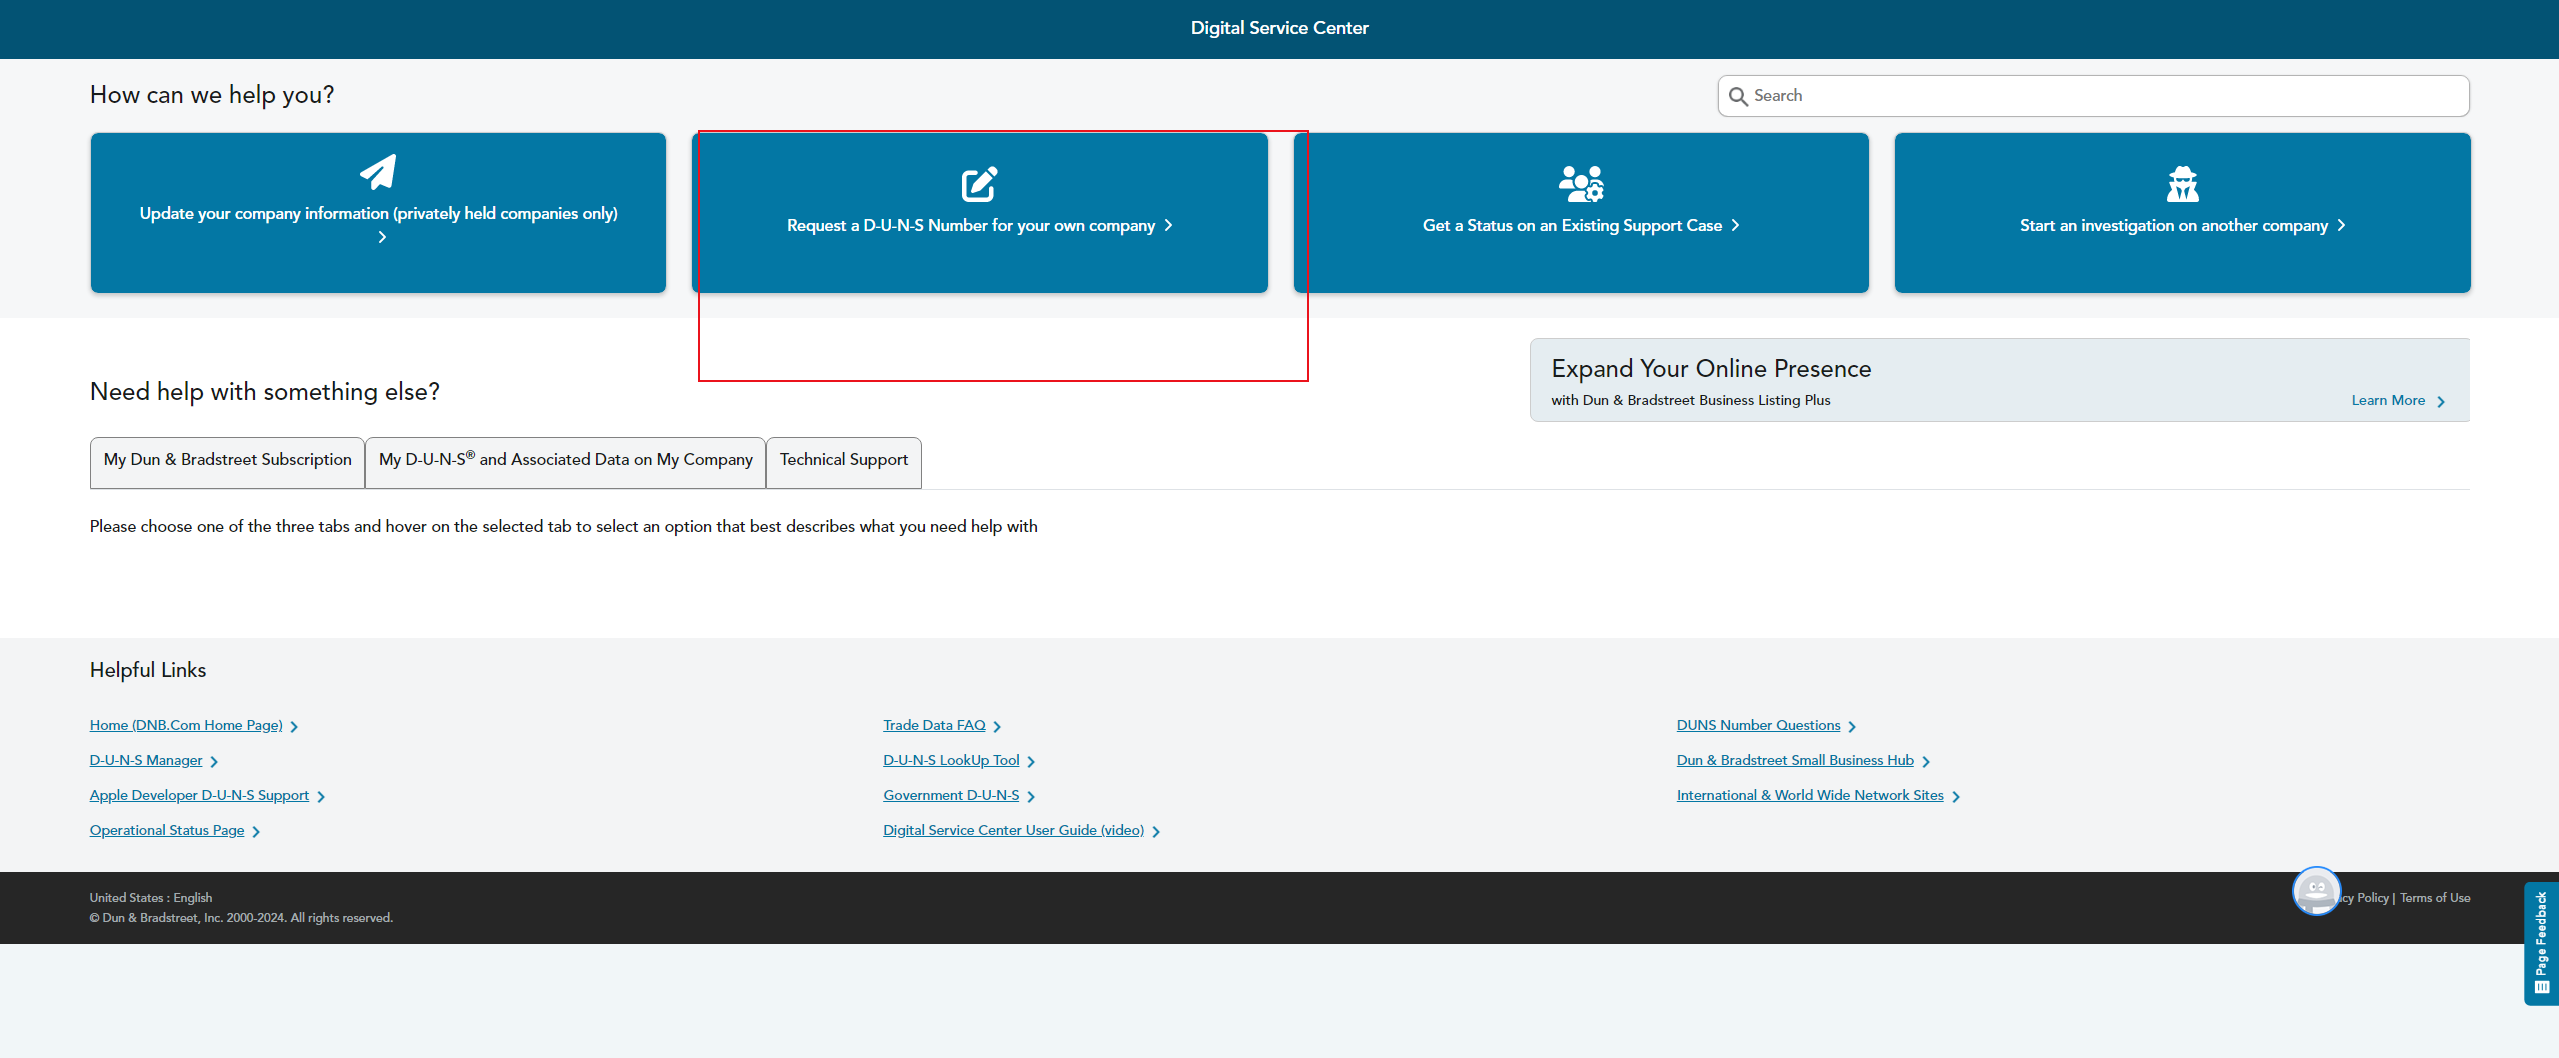Click chevron beside Apple Developer D-U-N-S Support
Screen dimensions: 2559x1058
click(321, 796)
